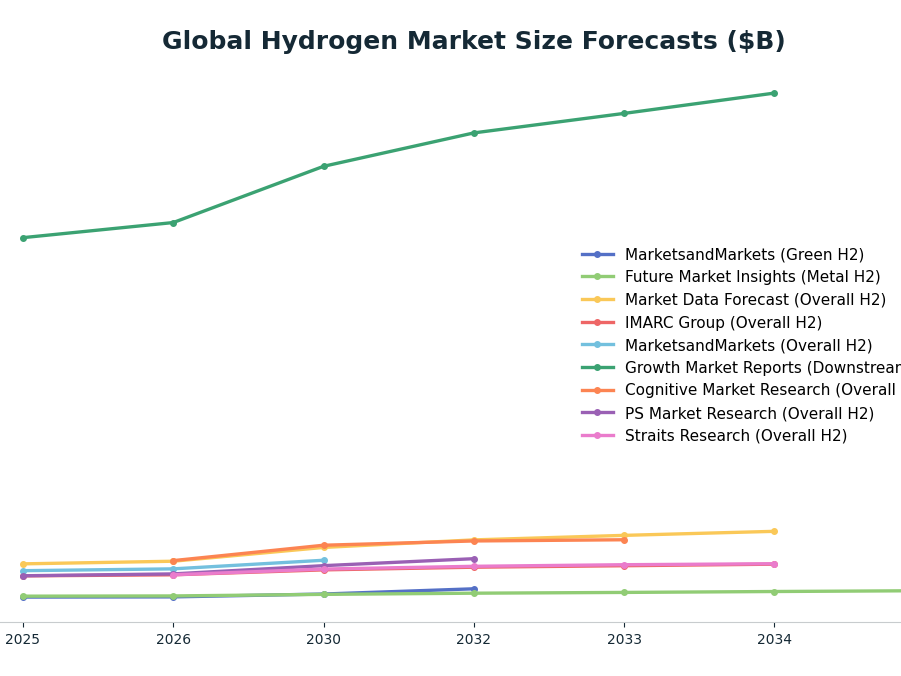901x676 pixels.
Task: Select legend entry Straits Research (Overall H2)
Action: [736, 436]
